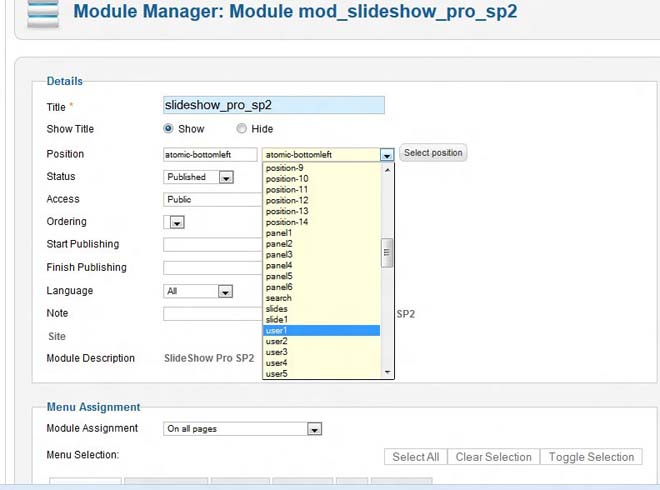Click the scroll down arrow in position list

tap(387, 372)
